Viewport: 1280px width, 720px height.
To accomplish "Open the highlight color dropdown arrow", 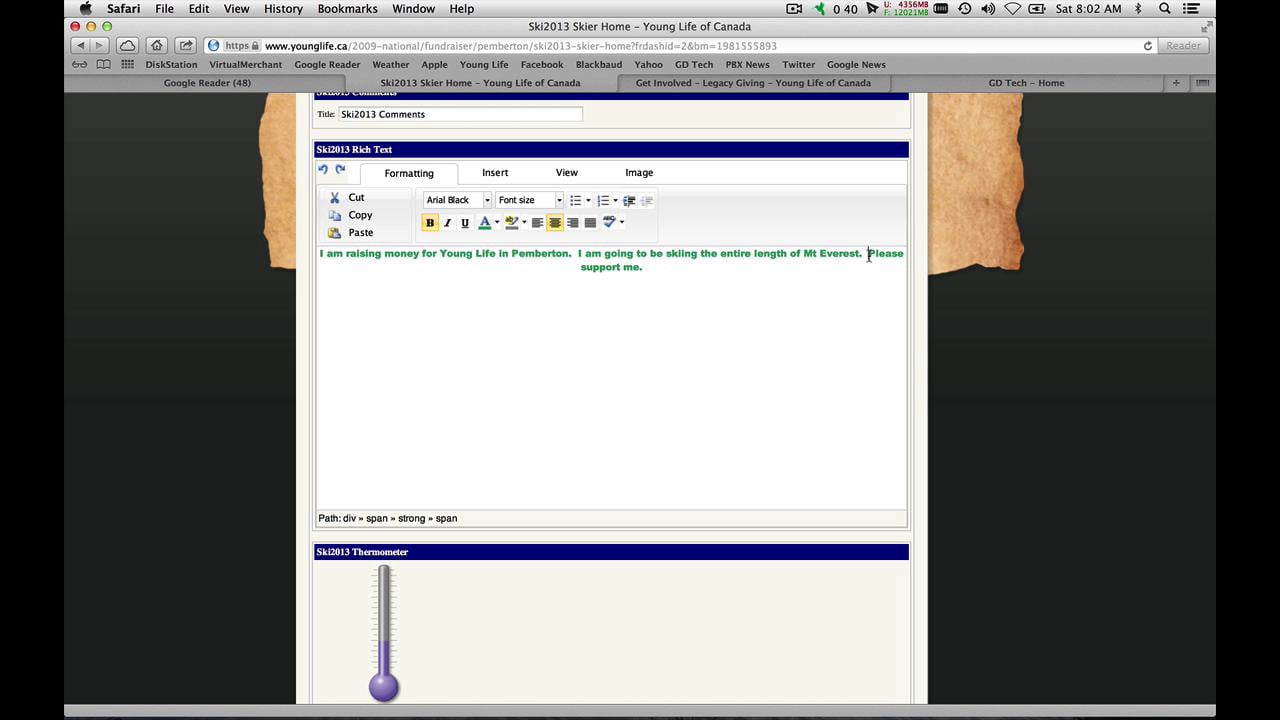I will pos(524,223).
